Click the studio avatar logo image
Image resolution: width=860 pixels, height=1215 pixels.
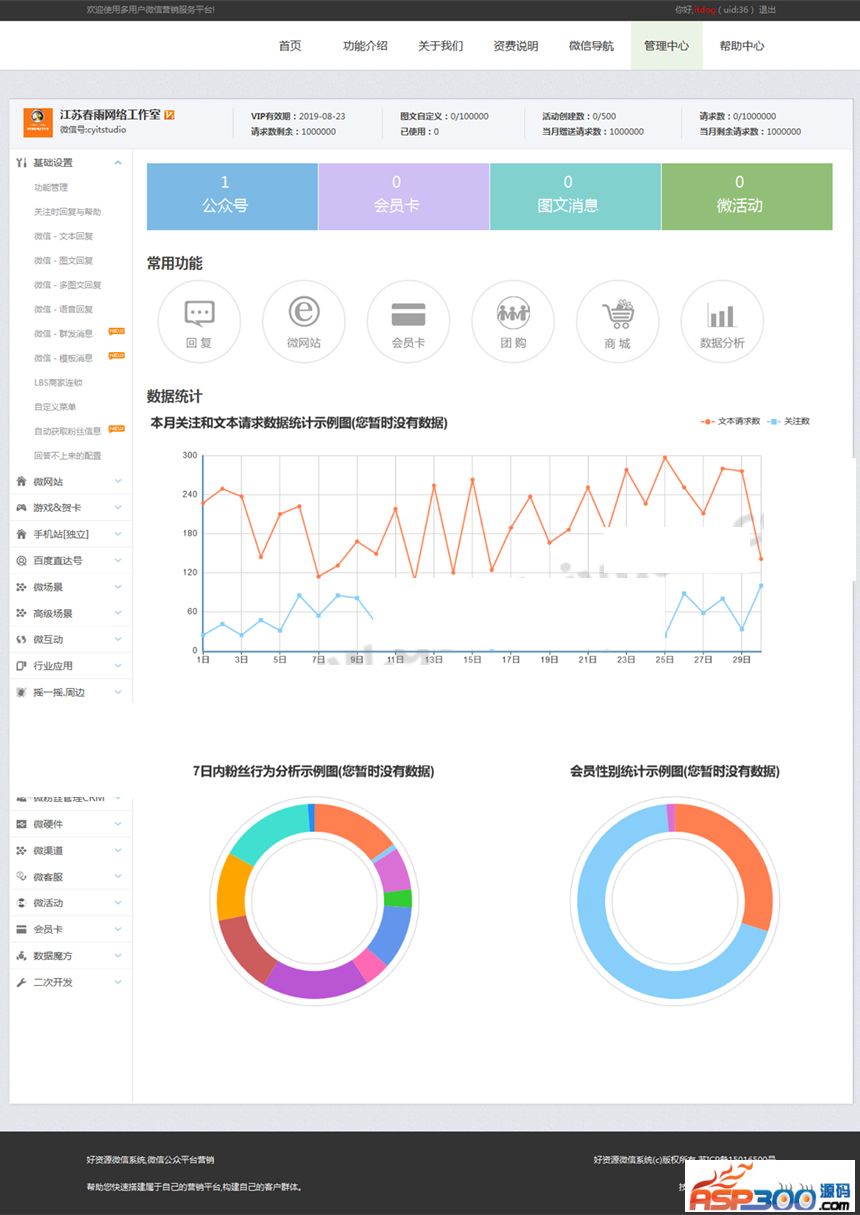pyautogui.click(x=38, y=122)
